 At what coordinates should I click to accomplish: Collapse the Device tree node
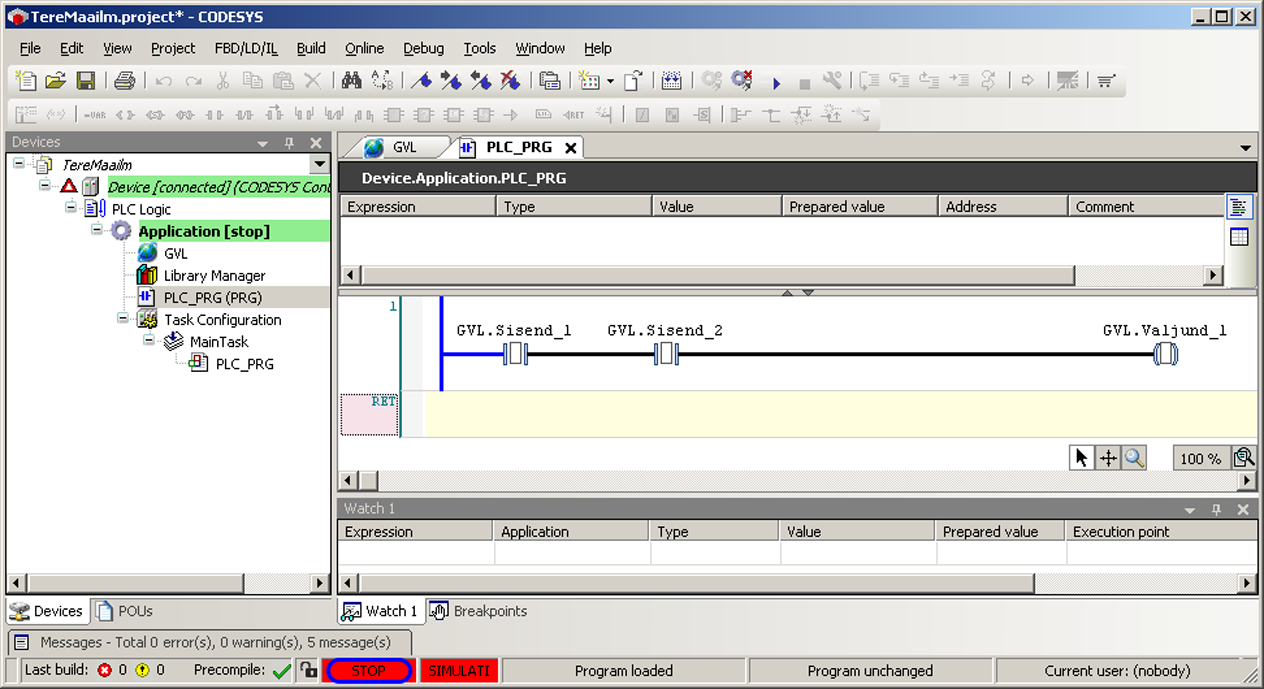(x=45, y=186)
